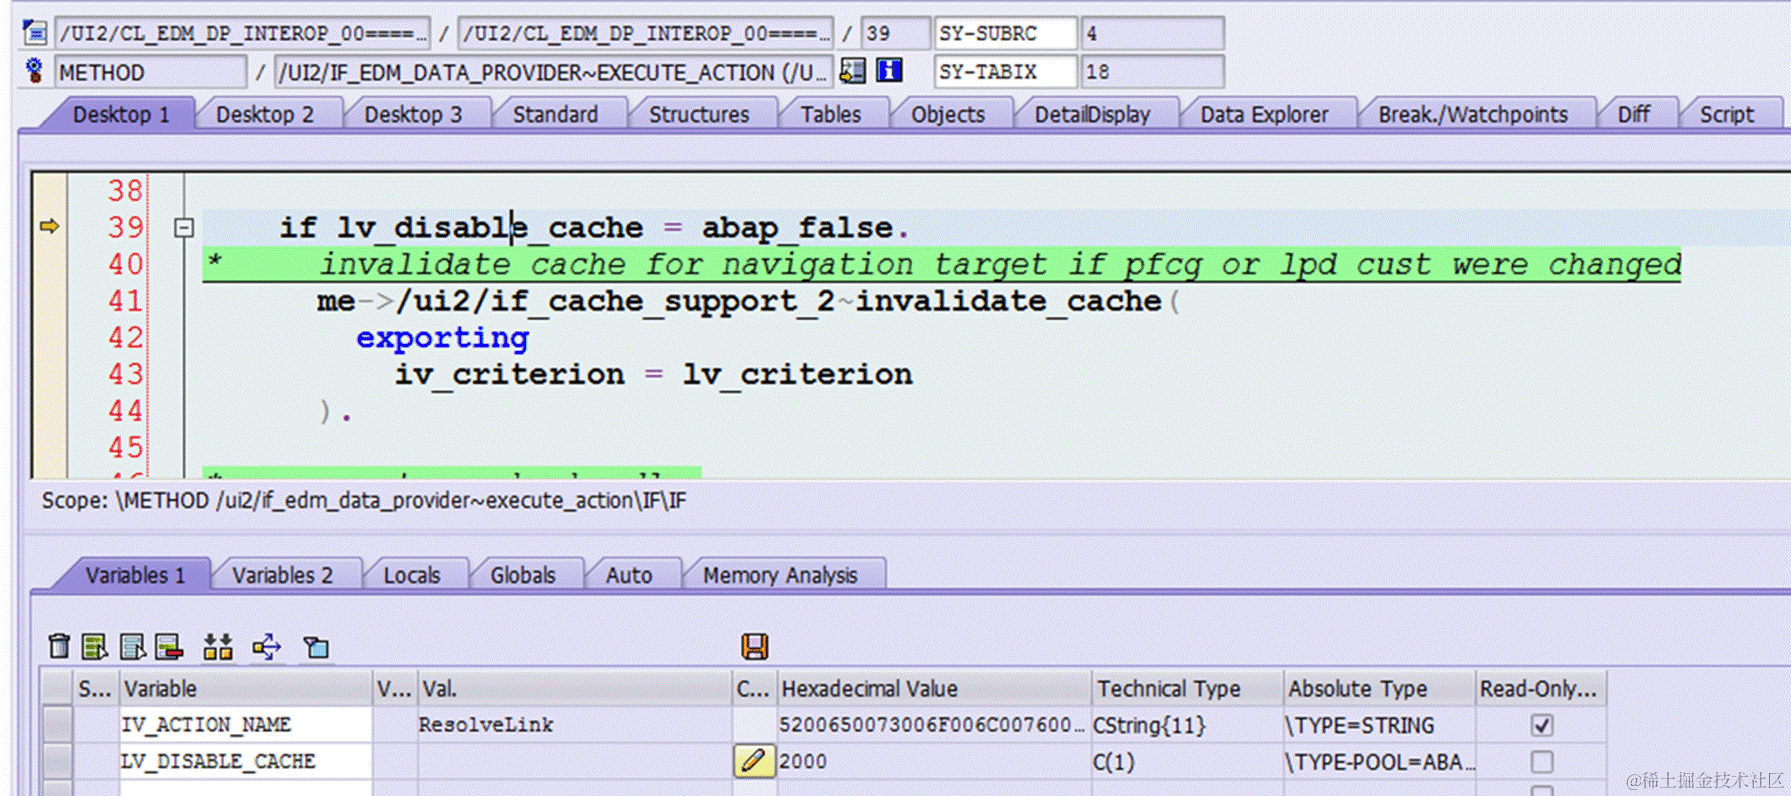The image size is (1791, 796).
Task: Click the pencil edit icon for LV_DISABLE_CACHE
Action: click(x=753, y=761)
